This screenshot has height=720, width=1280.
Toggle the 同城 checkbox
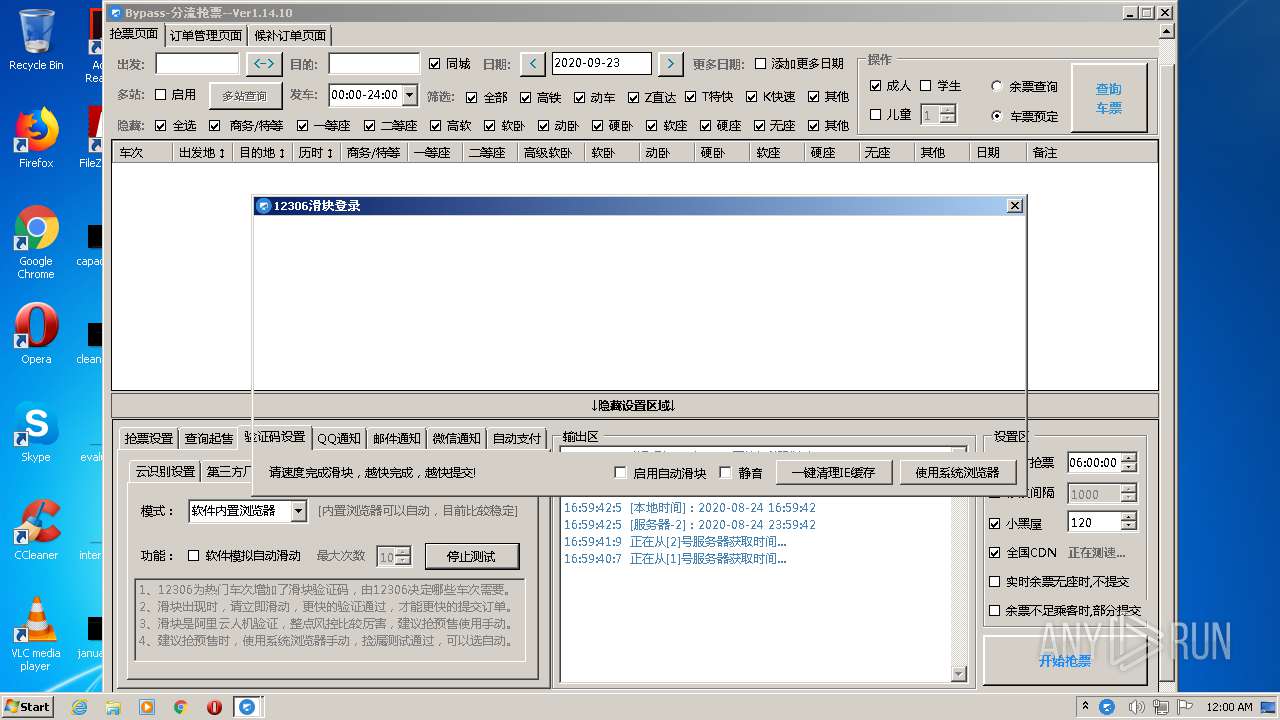[434, 64]
